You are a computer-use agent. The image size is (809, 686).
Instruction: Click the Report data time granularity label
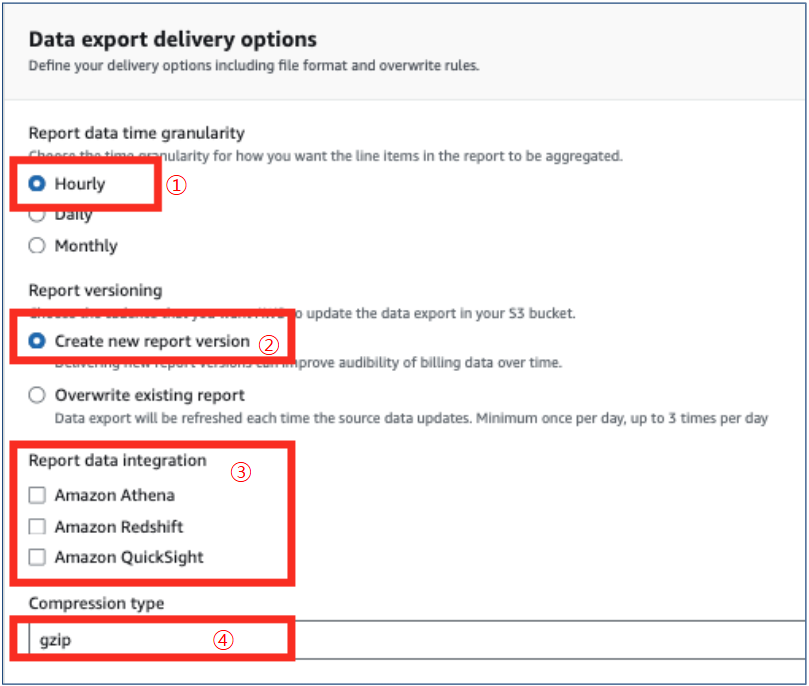[x=136, y=133]
